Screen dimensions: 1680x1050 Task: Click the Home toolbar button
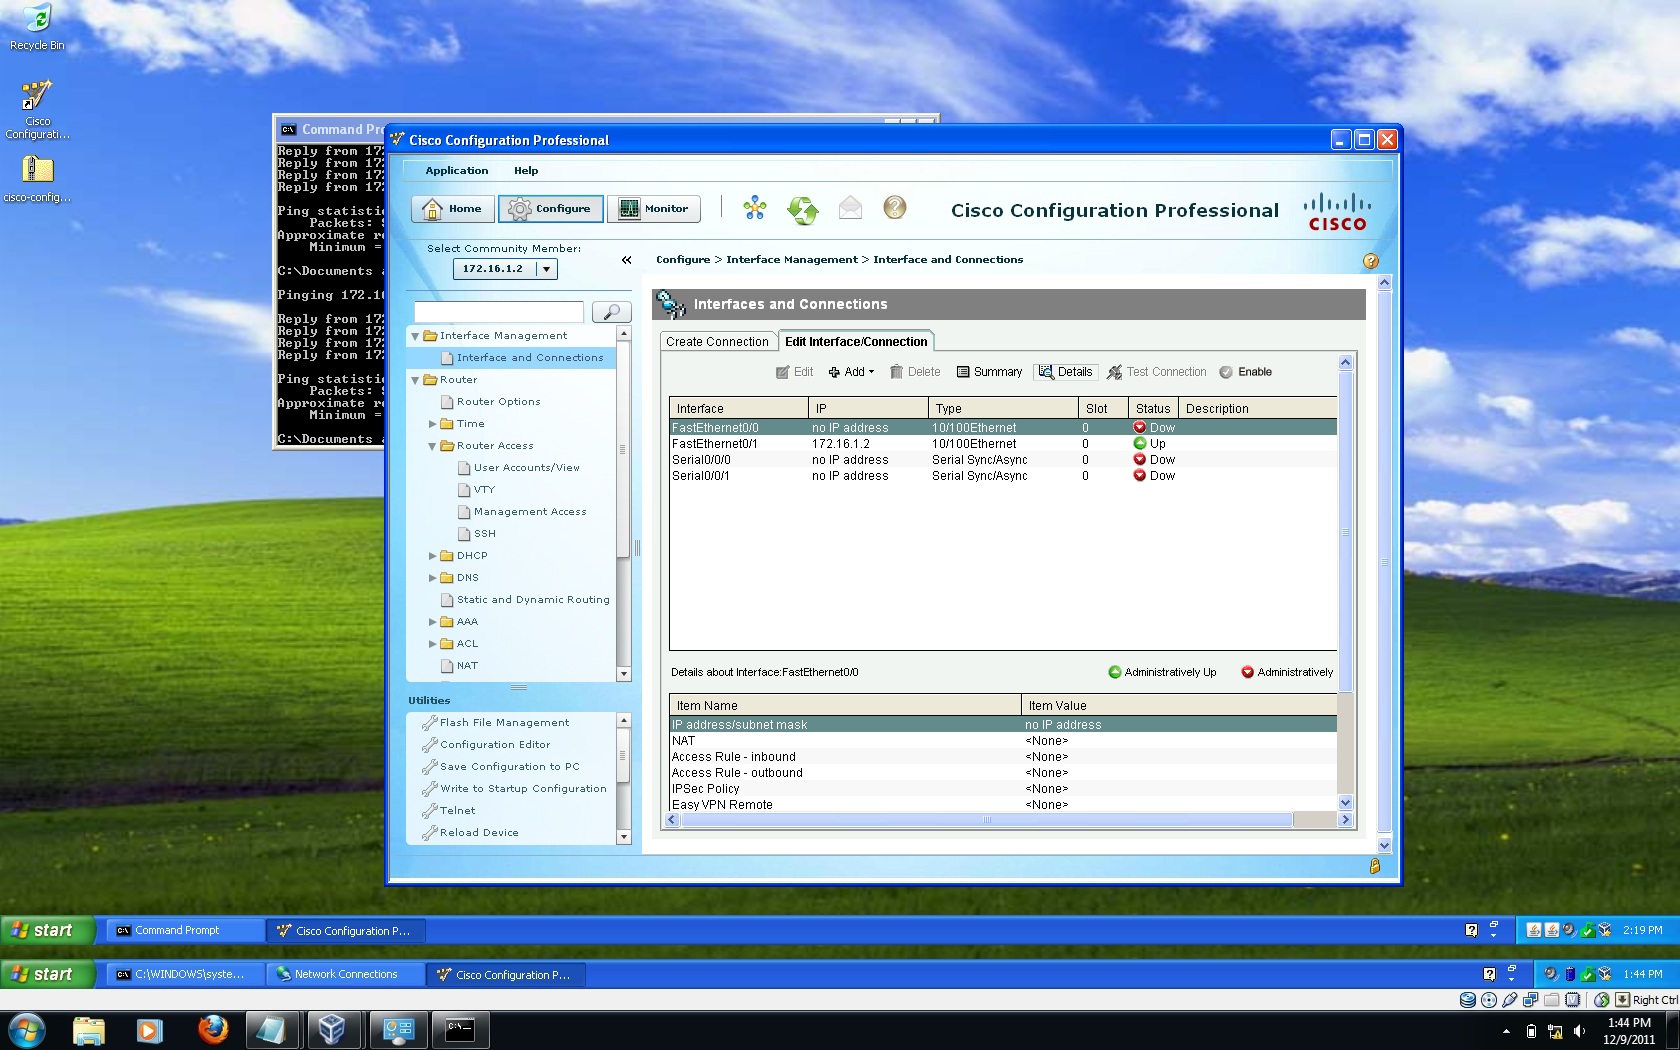(453, 209)
